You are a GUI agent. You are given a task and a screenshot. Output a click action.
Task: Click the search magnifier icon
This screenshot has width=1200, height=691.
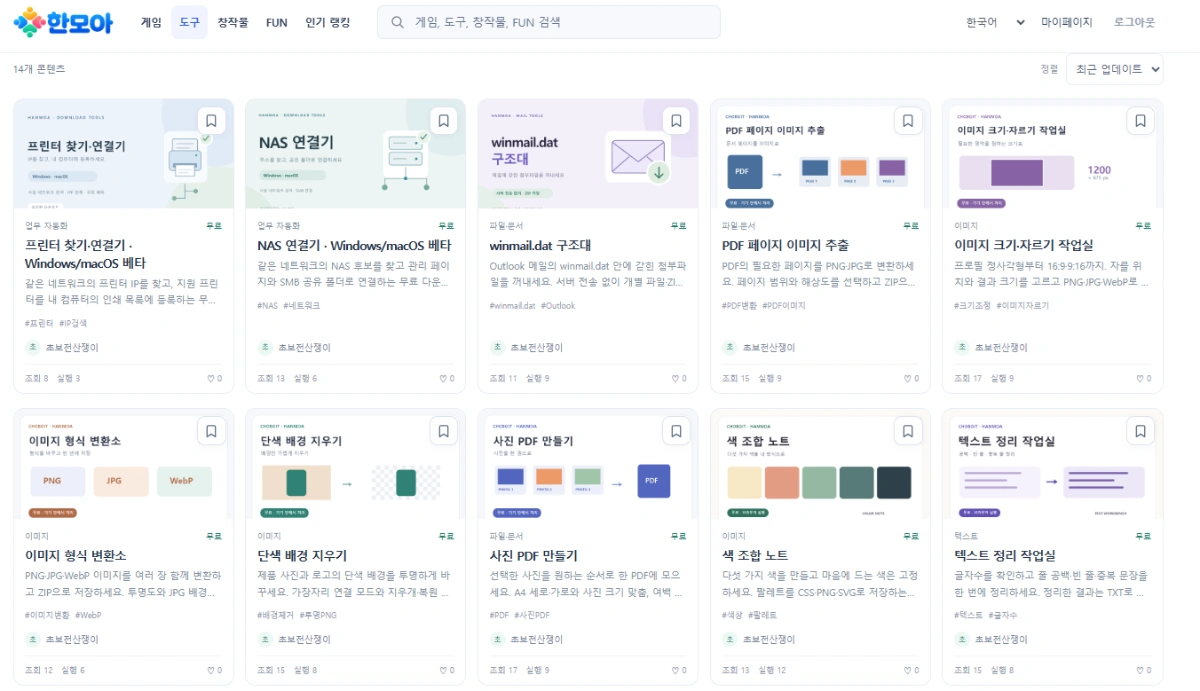point(397,22)
